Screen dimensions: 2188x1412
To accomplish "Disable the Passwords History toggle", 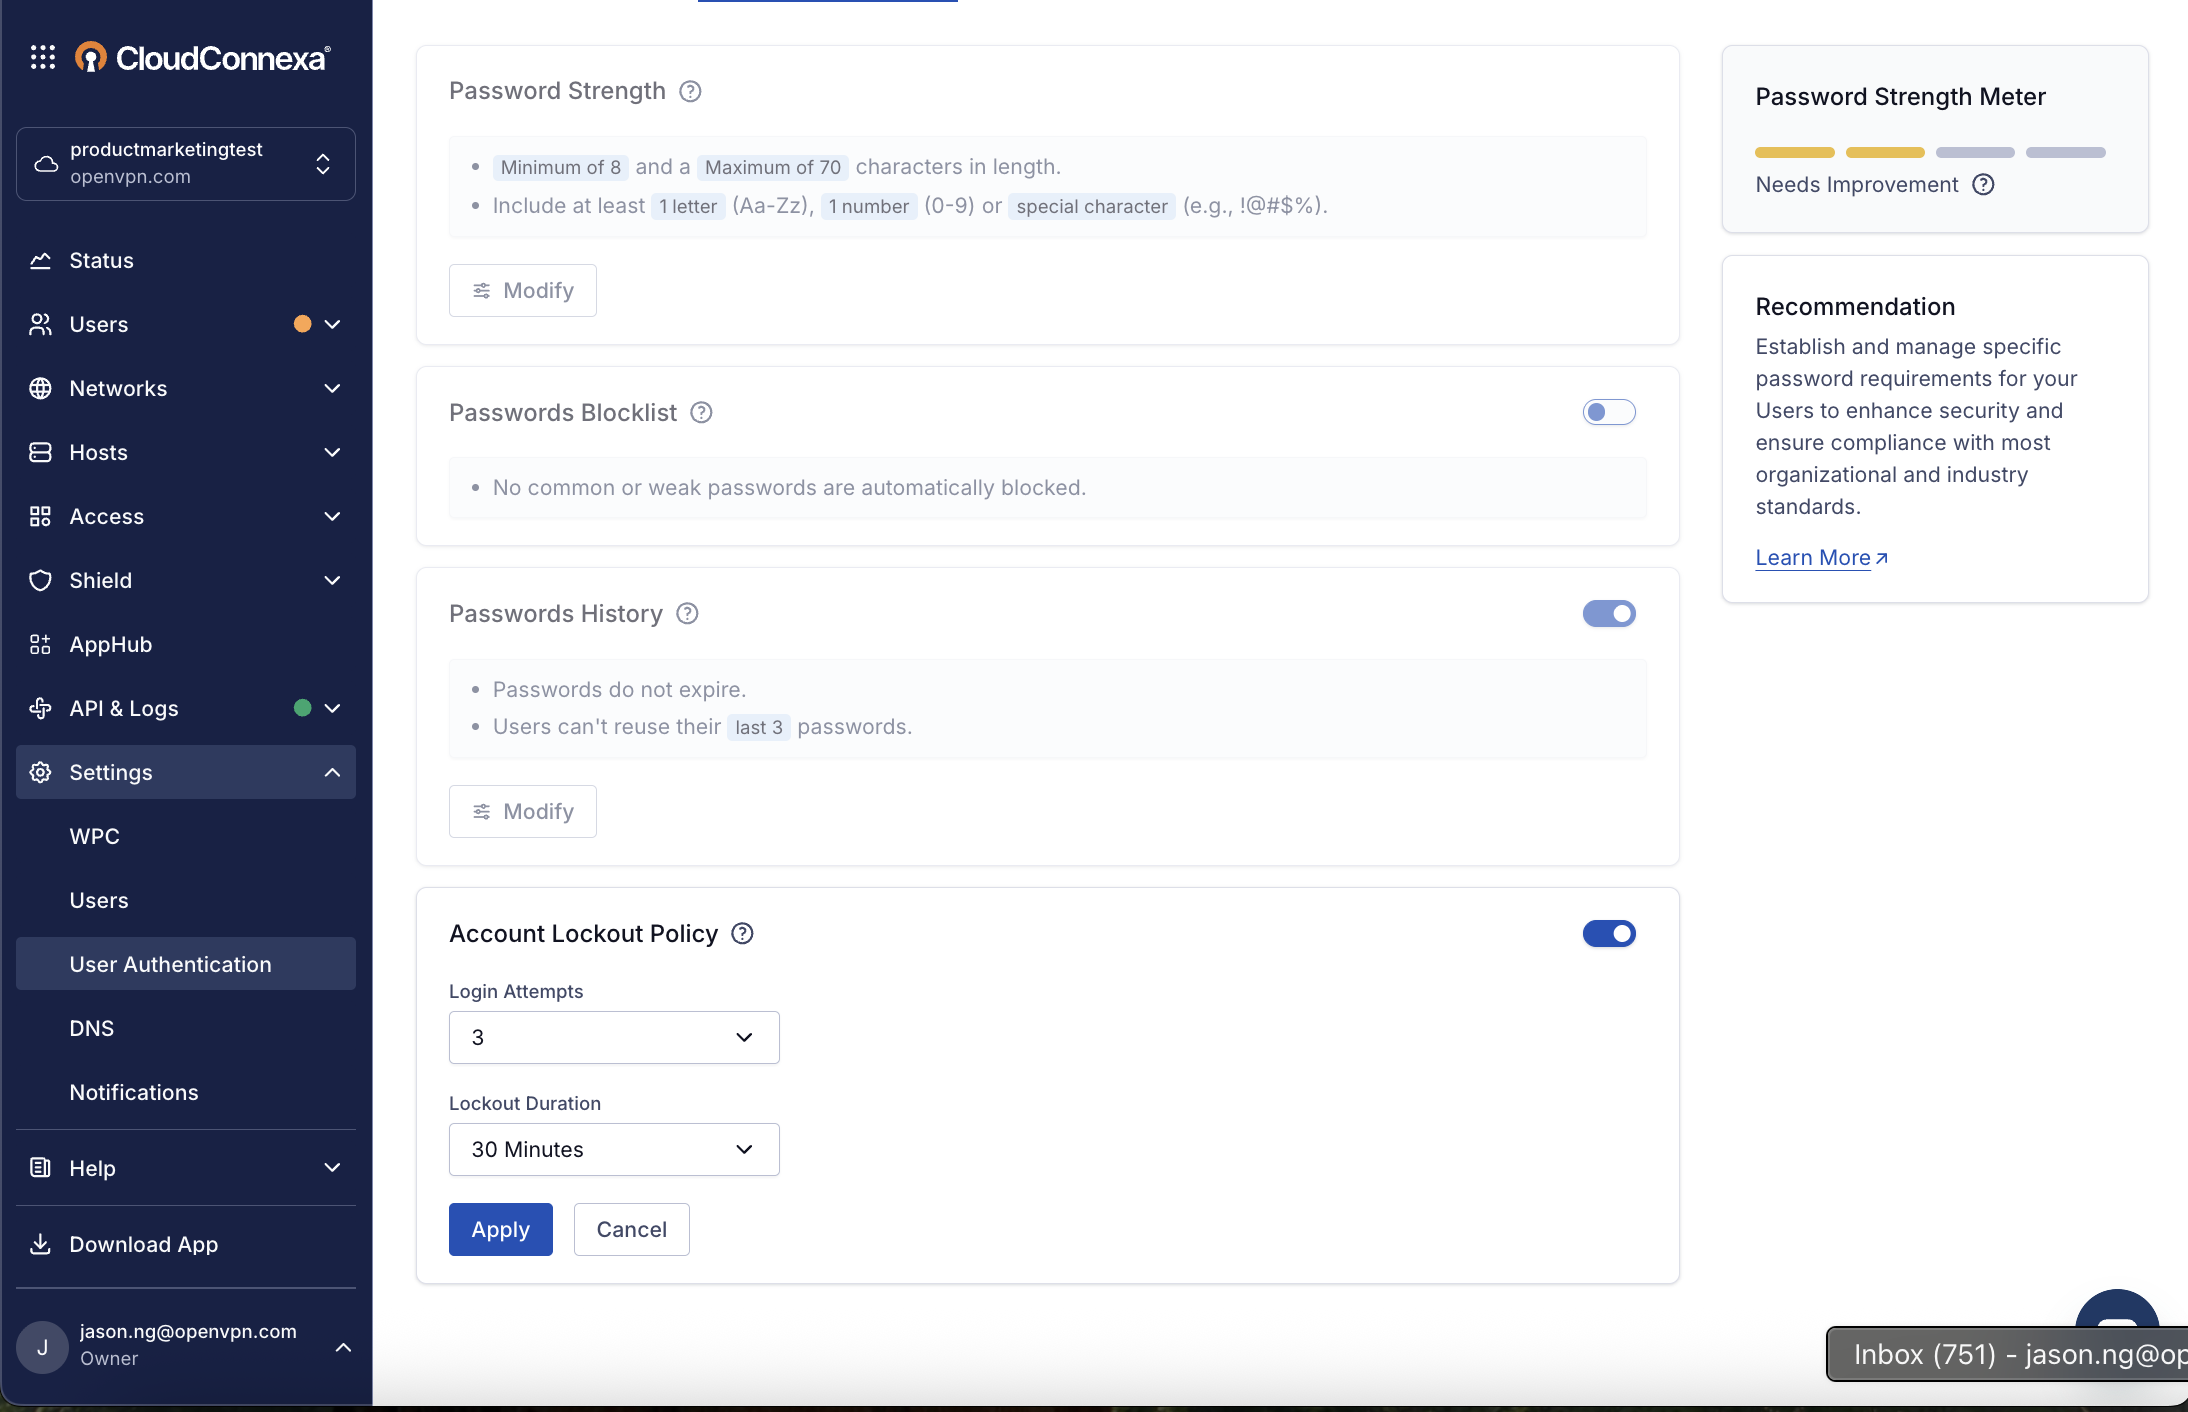I will (x=1609, y=613).
